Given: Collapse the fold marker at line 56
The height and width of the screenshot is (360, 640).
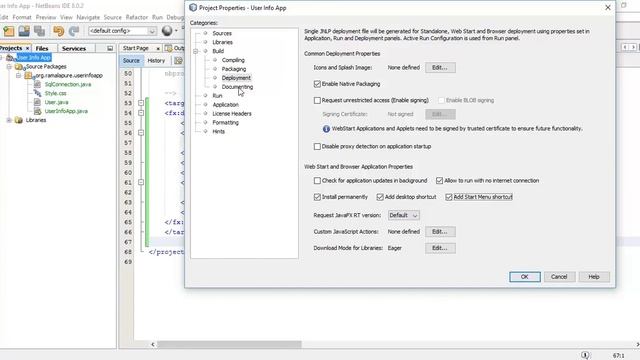Looking at the screenshot, I should point(141,133).
